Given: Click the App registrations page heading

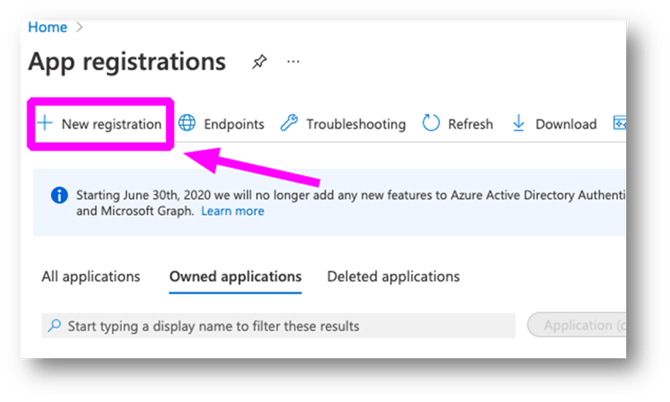Looking at the screenshot, I should coord(127,61).
